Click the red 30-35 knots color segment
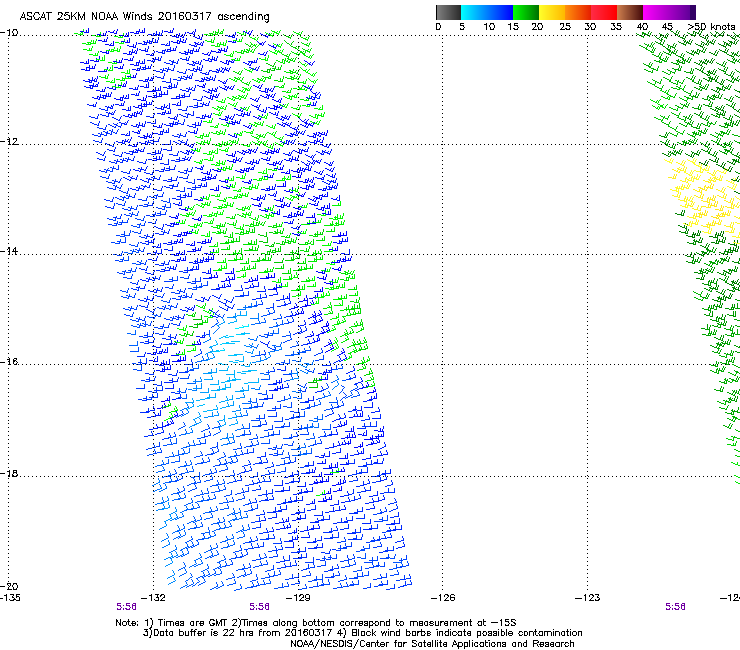This screenshot has height=650, width=740. (x=604, y=12)
